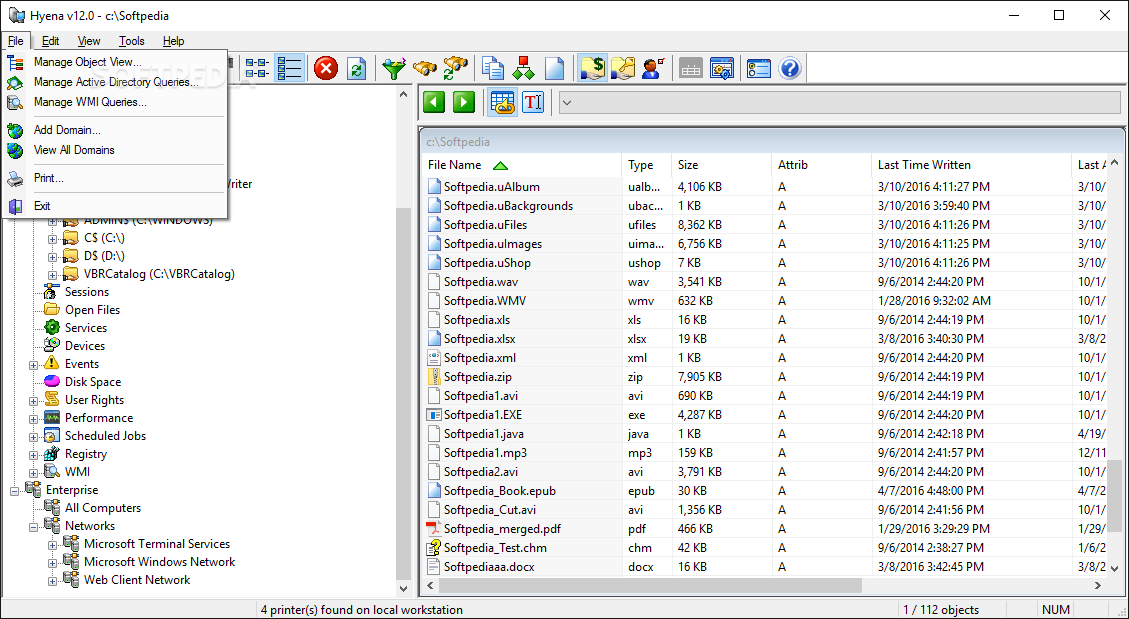The height and width of the screenshot is (619, 1129).
Task: Expand Microsoft Terminal Services node
Action: (x=52, y=545)
